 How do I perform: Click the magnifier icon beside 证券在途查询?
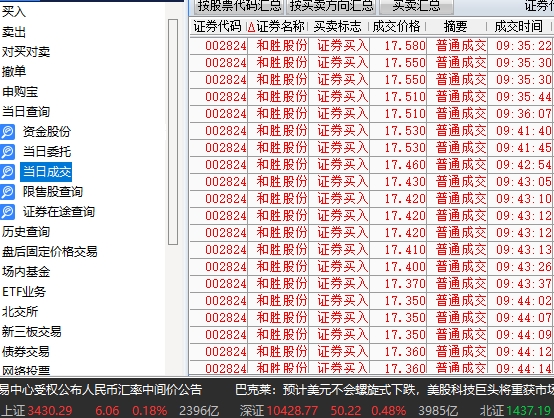(x=8, y=212)
